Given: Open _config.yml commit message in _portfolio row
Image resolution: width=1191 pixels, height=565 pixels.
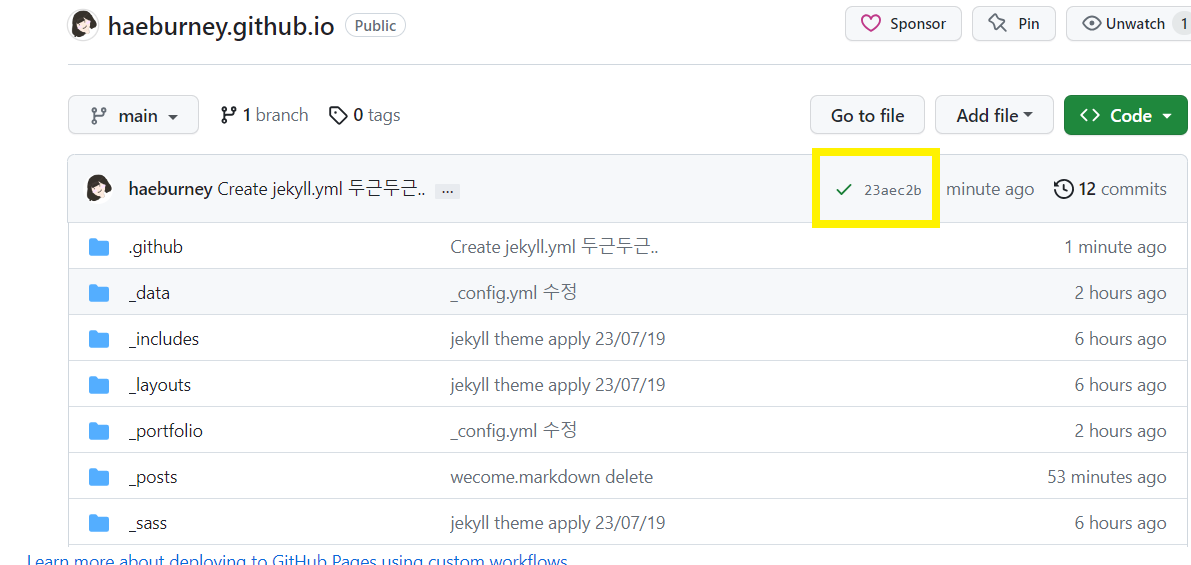Looking at the screenshot, I should point(513,431).
